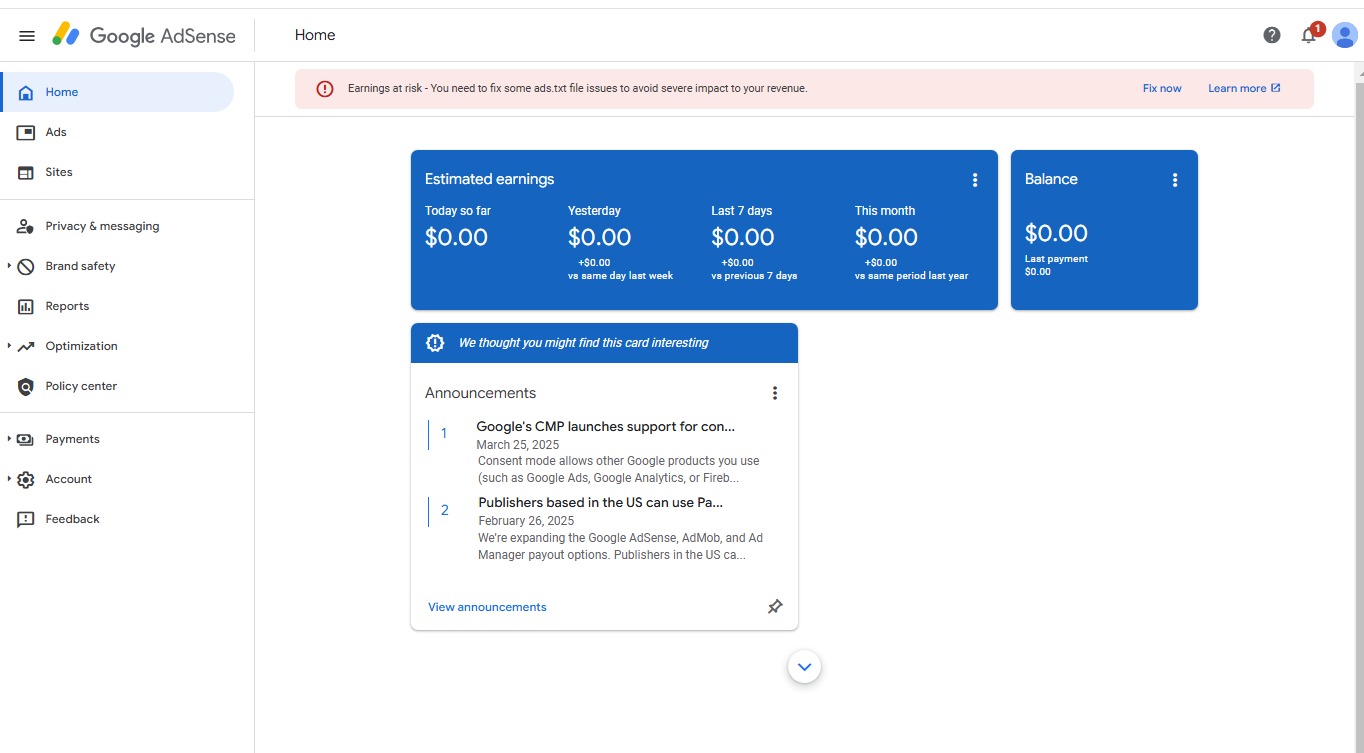Viewport: 1364px width, 753px height.
Task: Open the user account avatar
Action: (x=1345, y=35)
